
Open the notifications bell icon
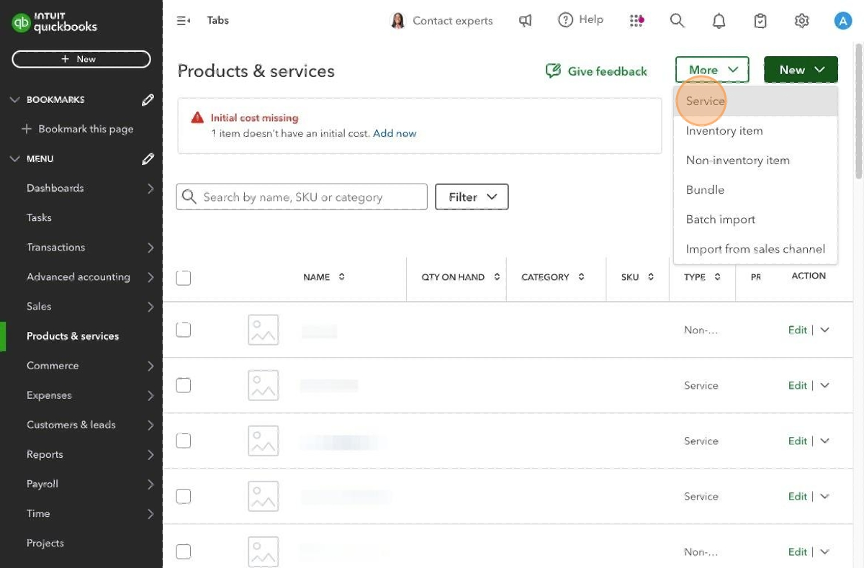719,20
